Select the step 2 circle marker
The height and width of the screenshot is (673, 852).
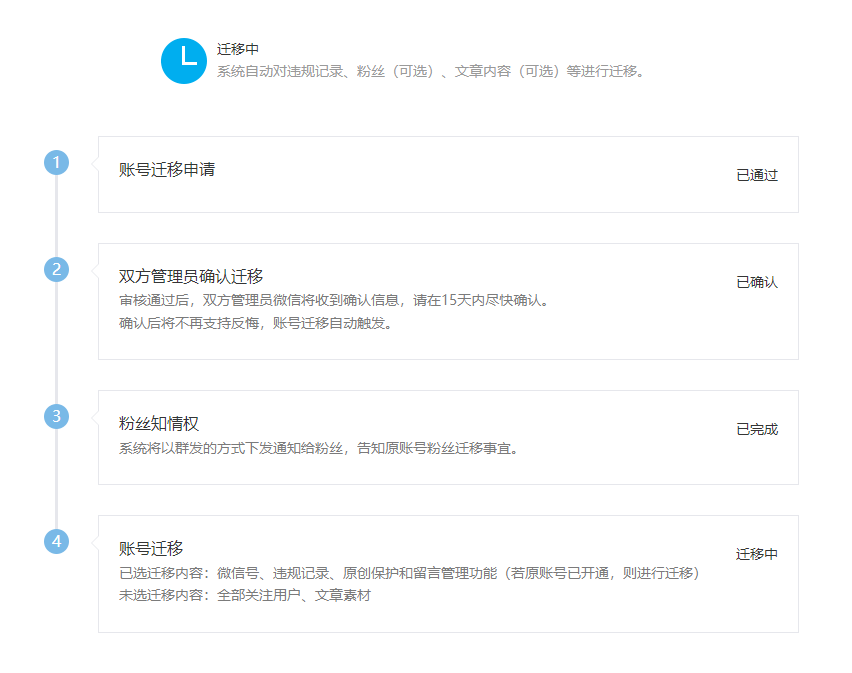[x=57, y=269]
